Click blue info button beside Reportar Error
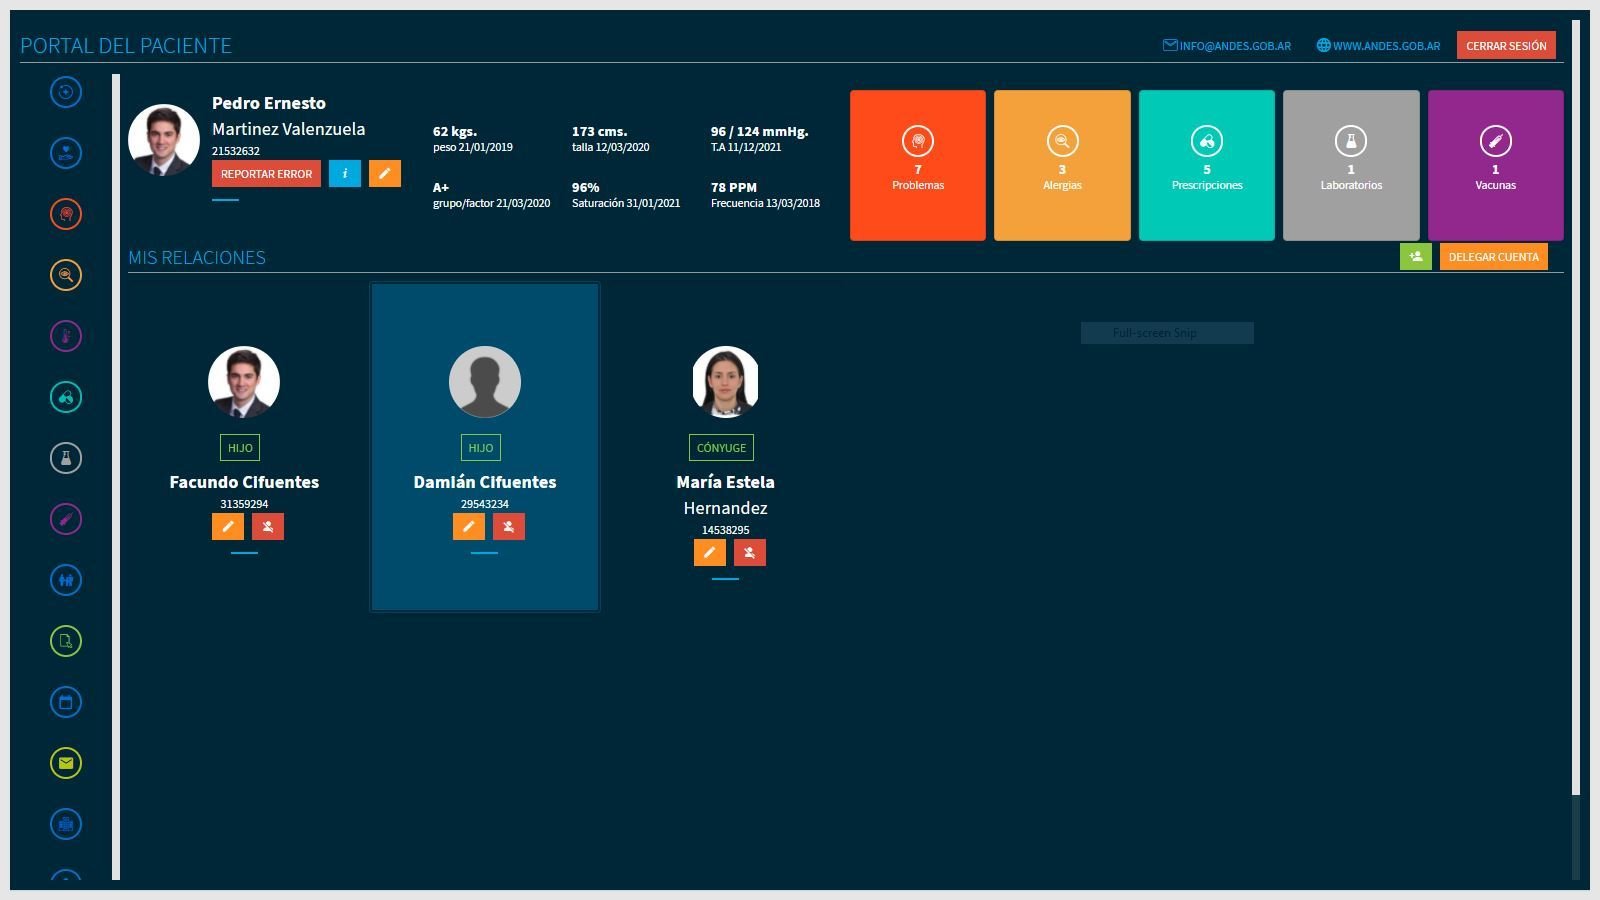The image size is (1600, 900). [x=345, y=174]
